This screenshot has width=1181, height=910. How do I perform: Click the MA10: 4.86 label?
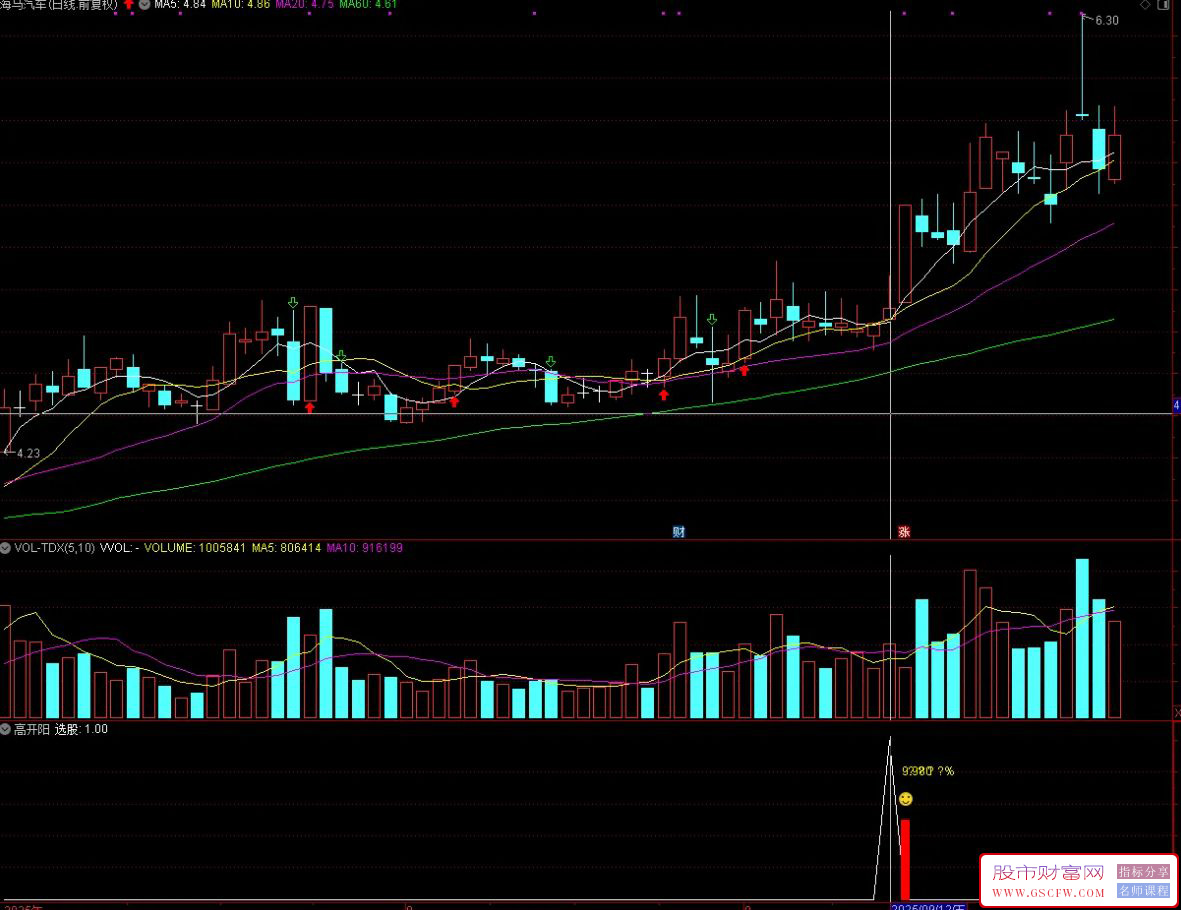coord(240,5)
